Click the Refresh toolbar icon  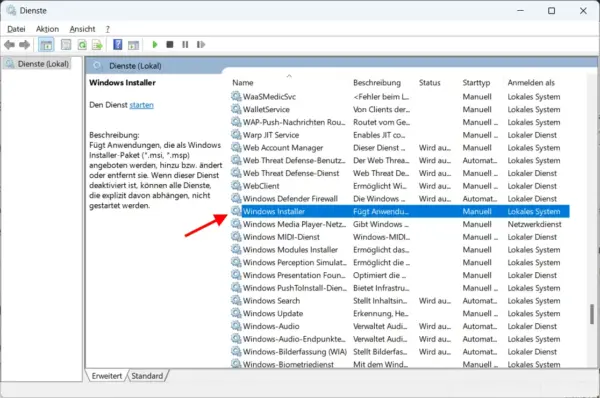[82, 45]
